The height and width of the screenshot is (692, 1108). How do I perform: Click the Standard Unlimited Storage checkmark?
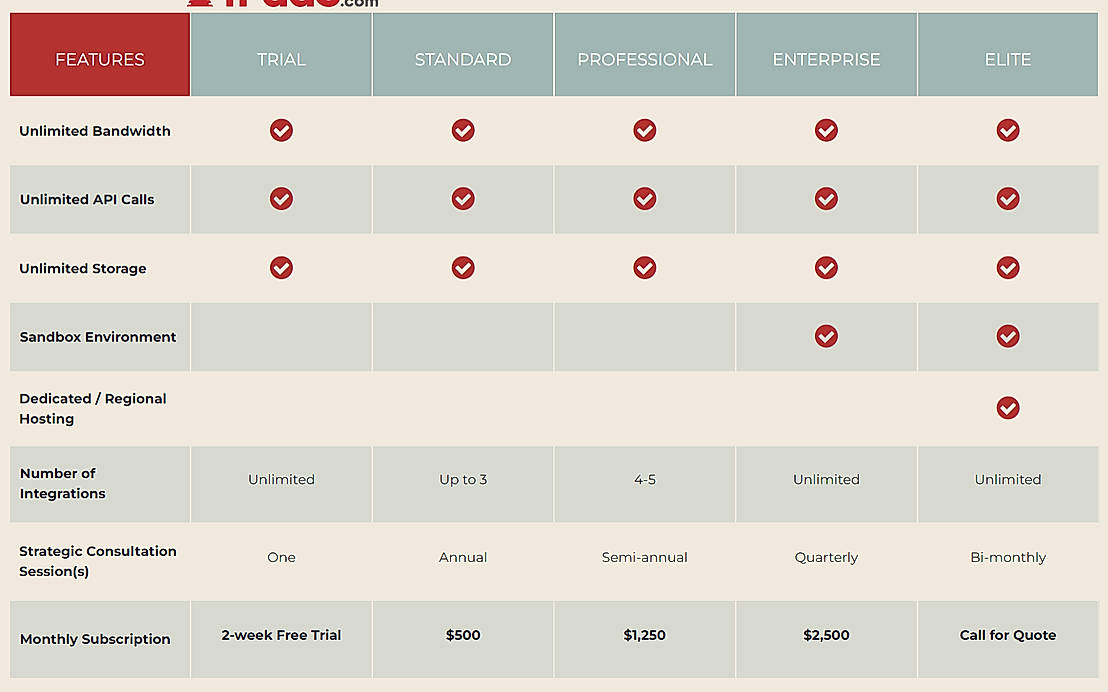463,268
